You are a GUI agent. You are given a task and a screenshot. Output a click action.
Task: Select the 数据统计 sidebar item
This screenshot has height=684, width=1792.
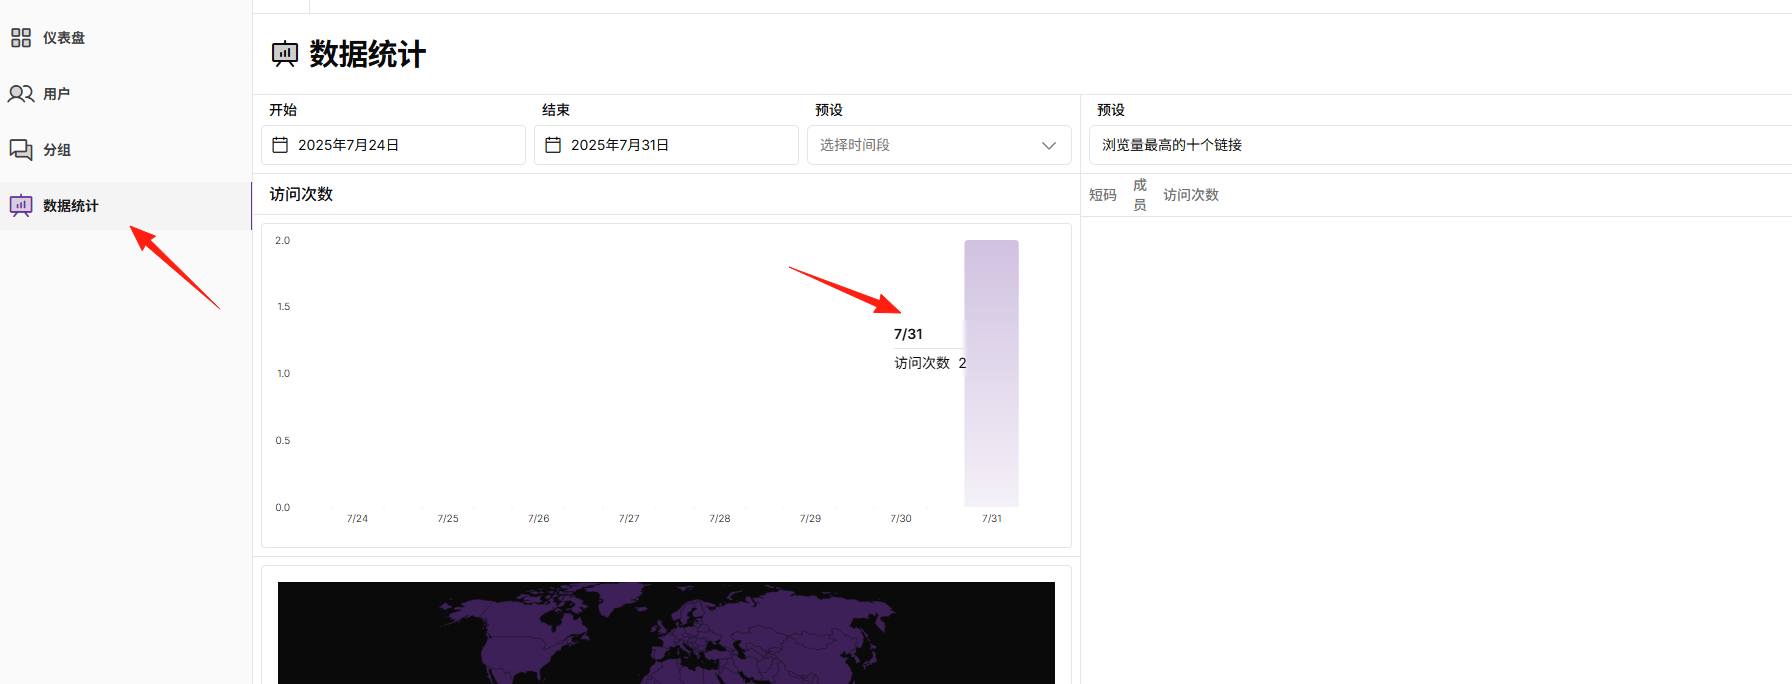(x=125, y=206)
